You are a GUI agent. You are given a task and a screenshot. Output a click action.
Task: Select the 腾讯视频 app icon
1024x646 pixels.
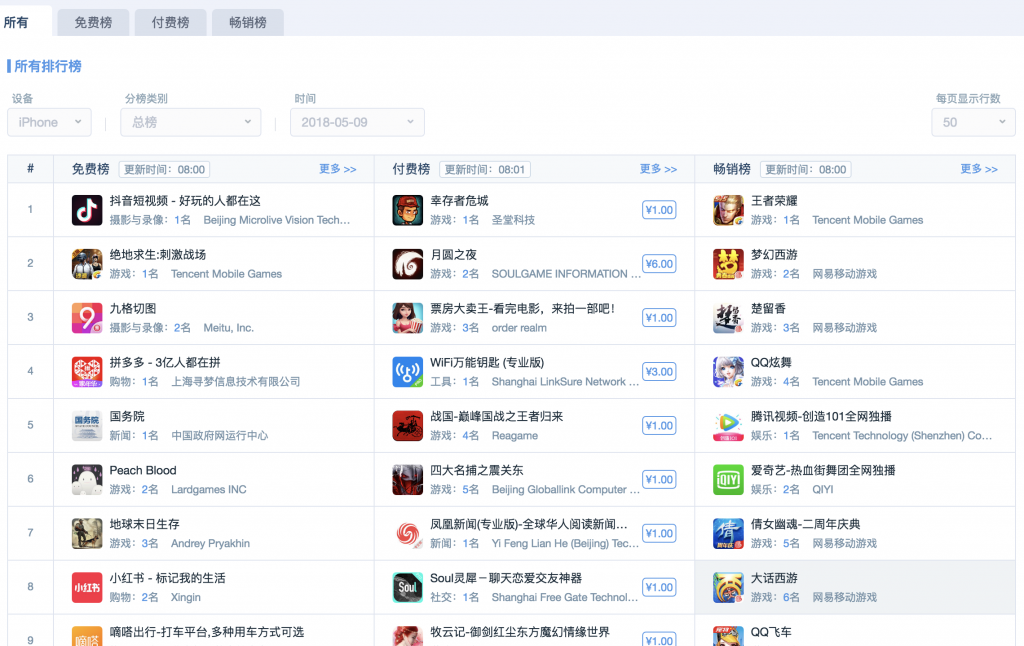(728, 426)
